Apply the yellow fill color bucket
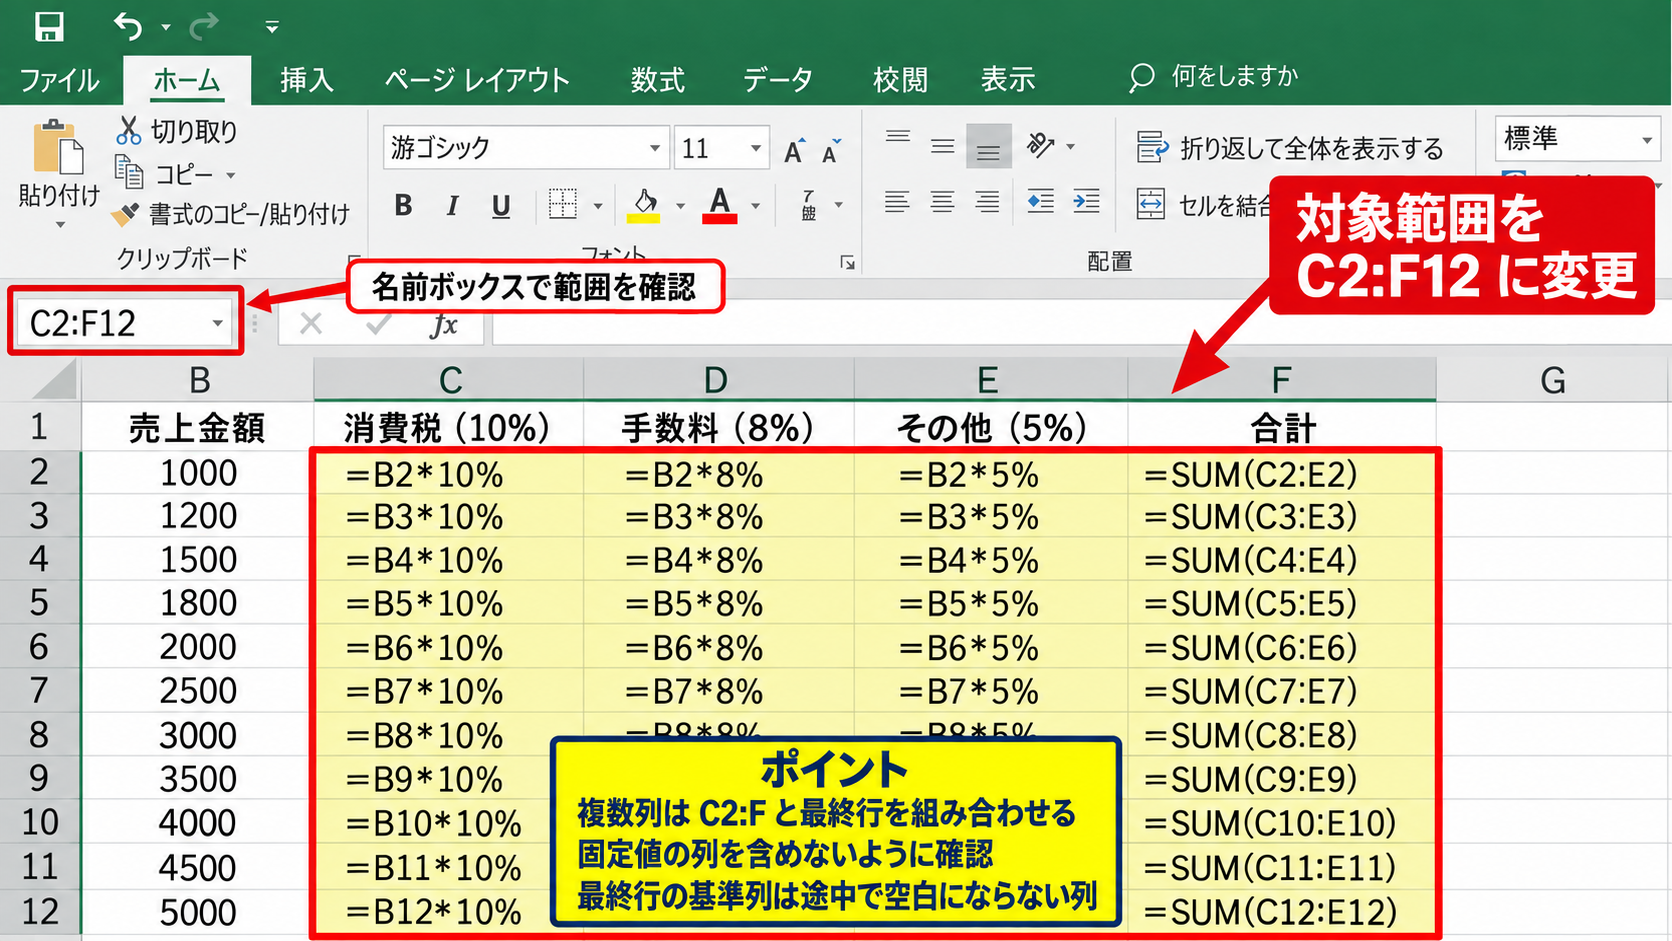The height and width of the screenshot is (941, 1672). (x=645, y=205)
